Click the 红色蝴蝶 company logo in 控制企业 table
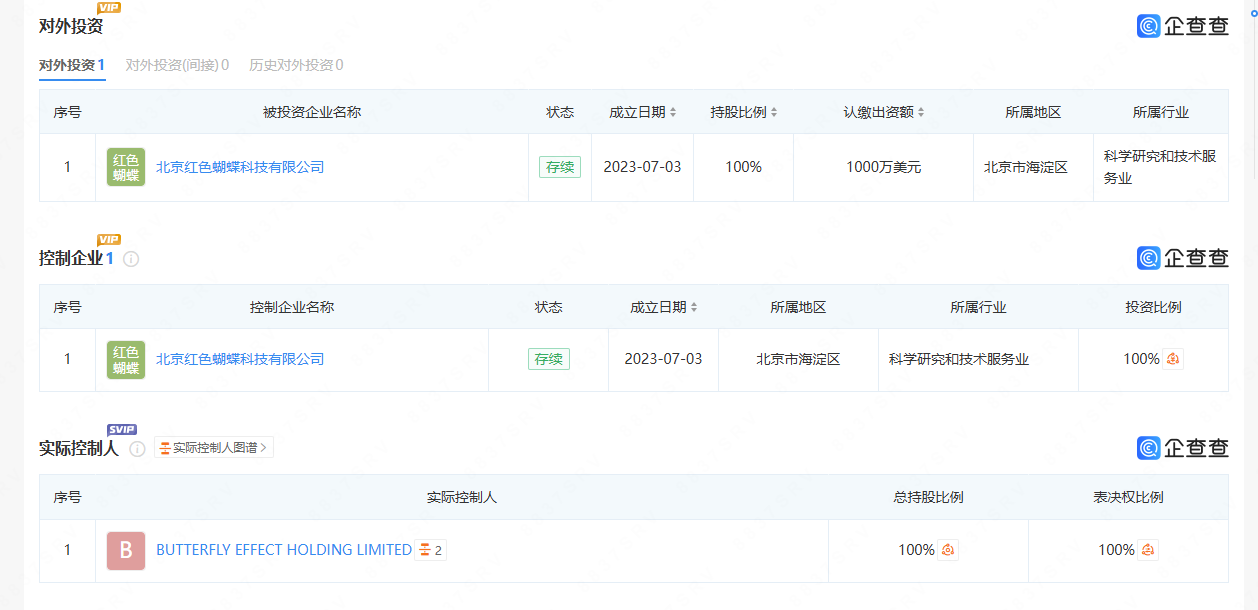The image size is (1258, 610). [x=126, y=360]
